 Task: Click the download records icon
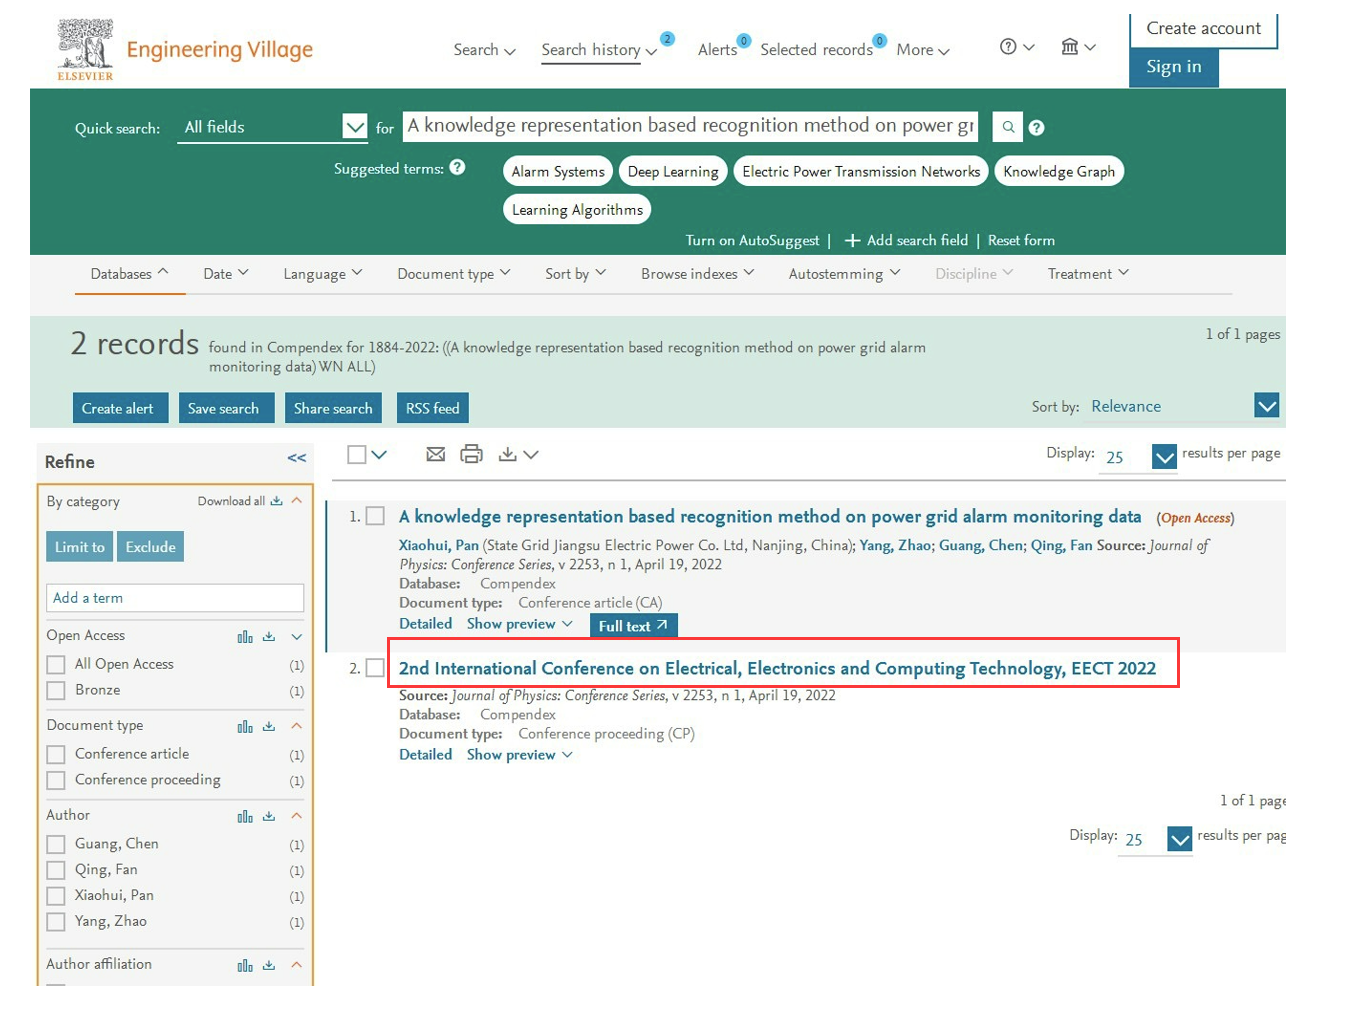(x=508, y=454)
